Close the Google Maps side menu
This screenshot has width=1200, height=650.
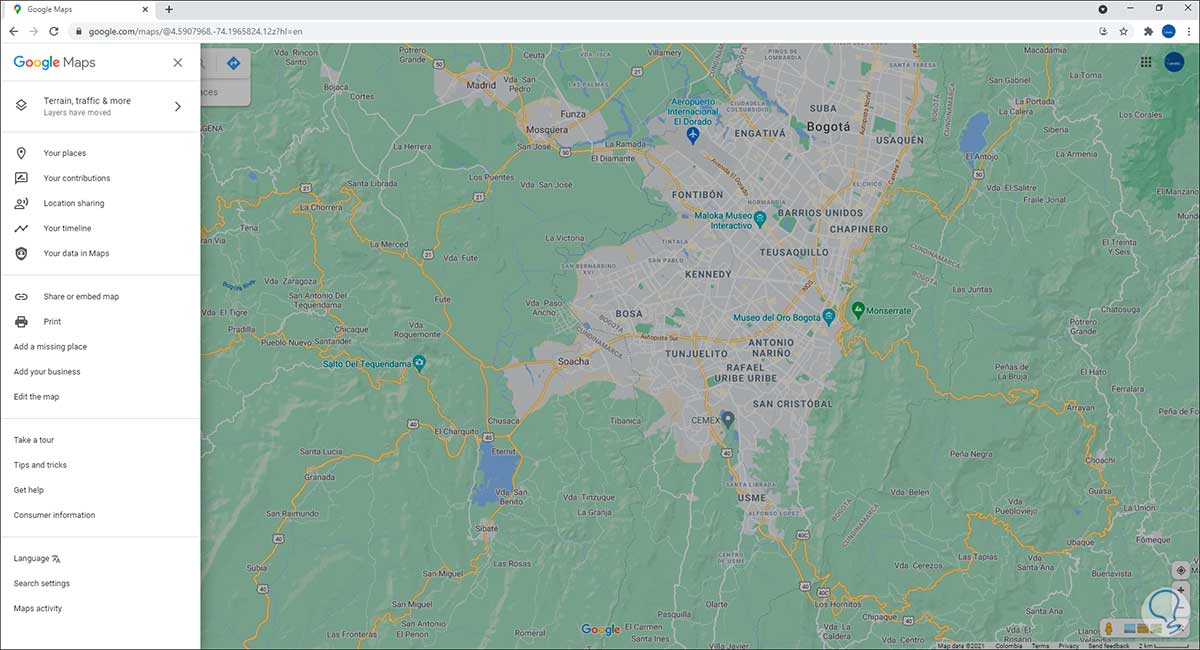click(x=177, y=62)
